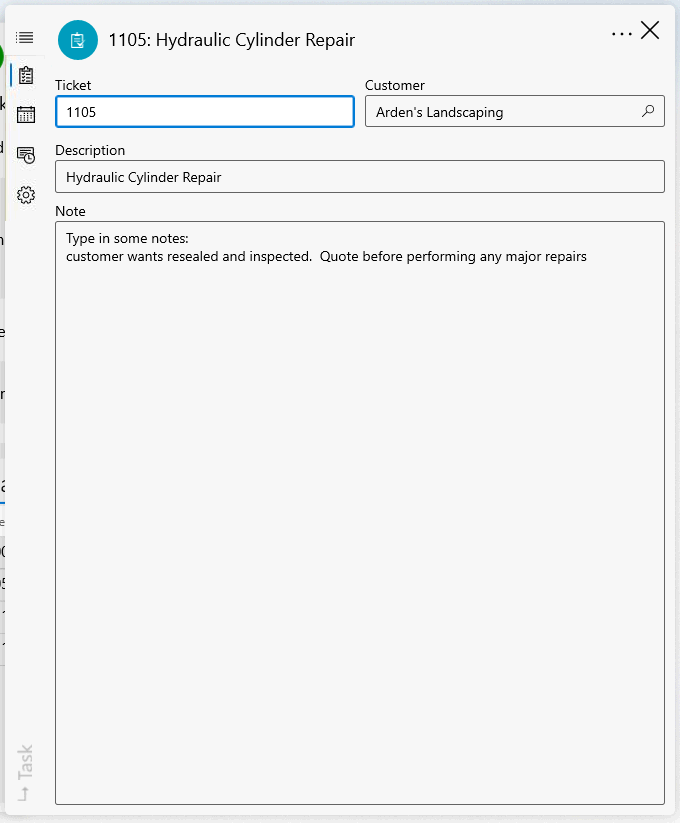680x823 pixels.
Task: Click the Description field label
Action: click(x=90, y=150)
